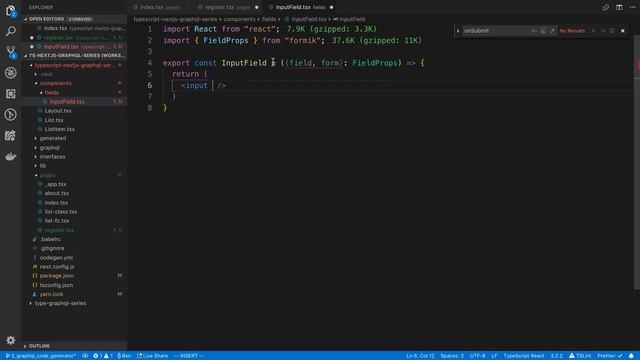Toggle Use Regular Expression in find widget
Image resolution: width=640 pixels, height=360 pixels.
552,31
